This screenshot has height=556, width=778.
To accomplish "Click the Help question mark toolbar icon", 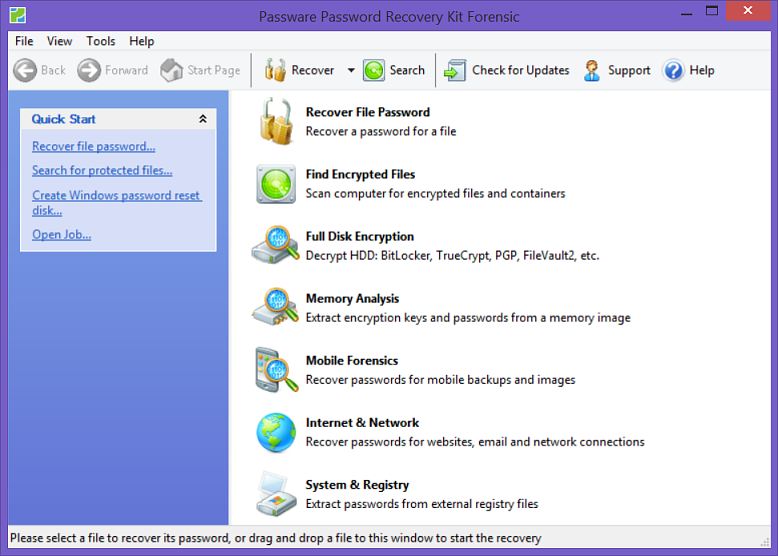I will click(x=673, y=70).
